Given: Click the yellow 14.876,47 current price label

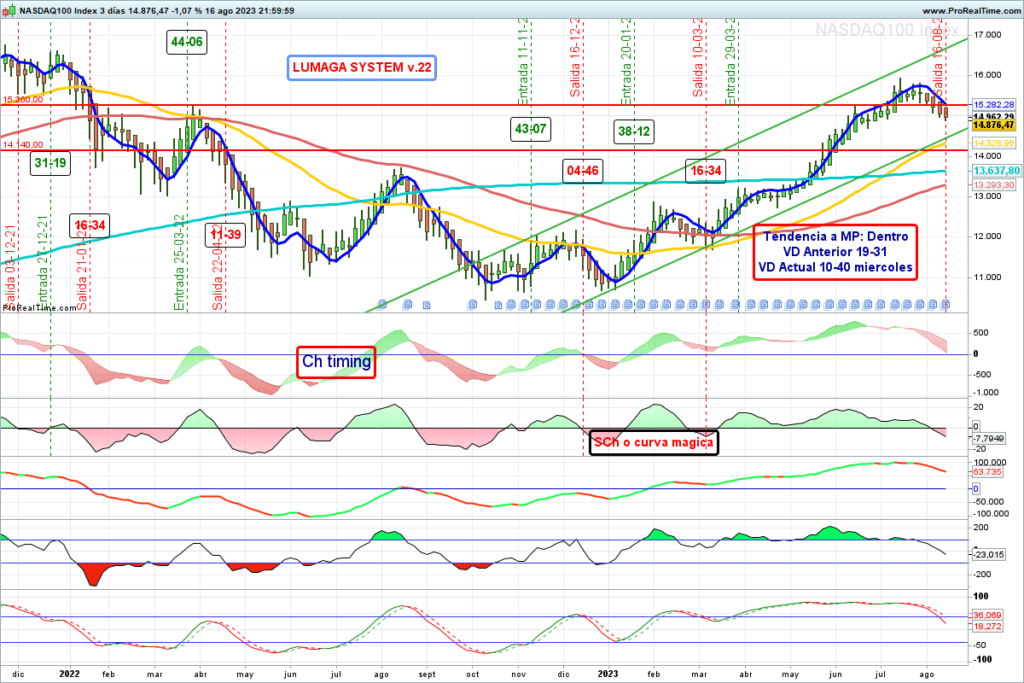Looking at the screenshot, I should pyautogui.click(x=994, y=125).
